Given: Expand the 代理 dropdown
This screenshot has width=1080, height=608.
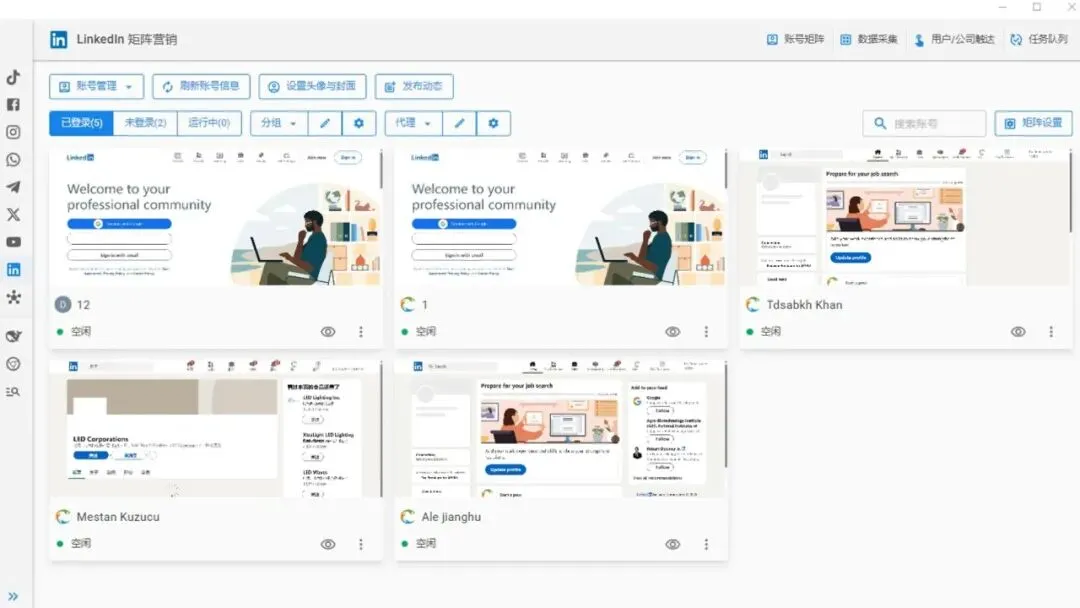Looking at the screenshot, I should pos(413,123).
